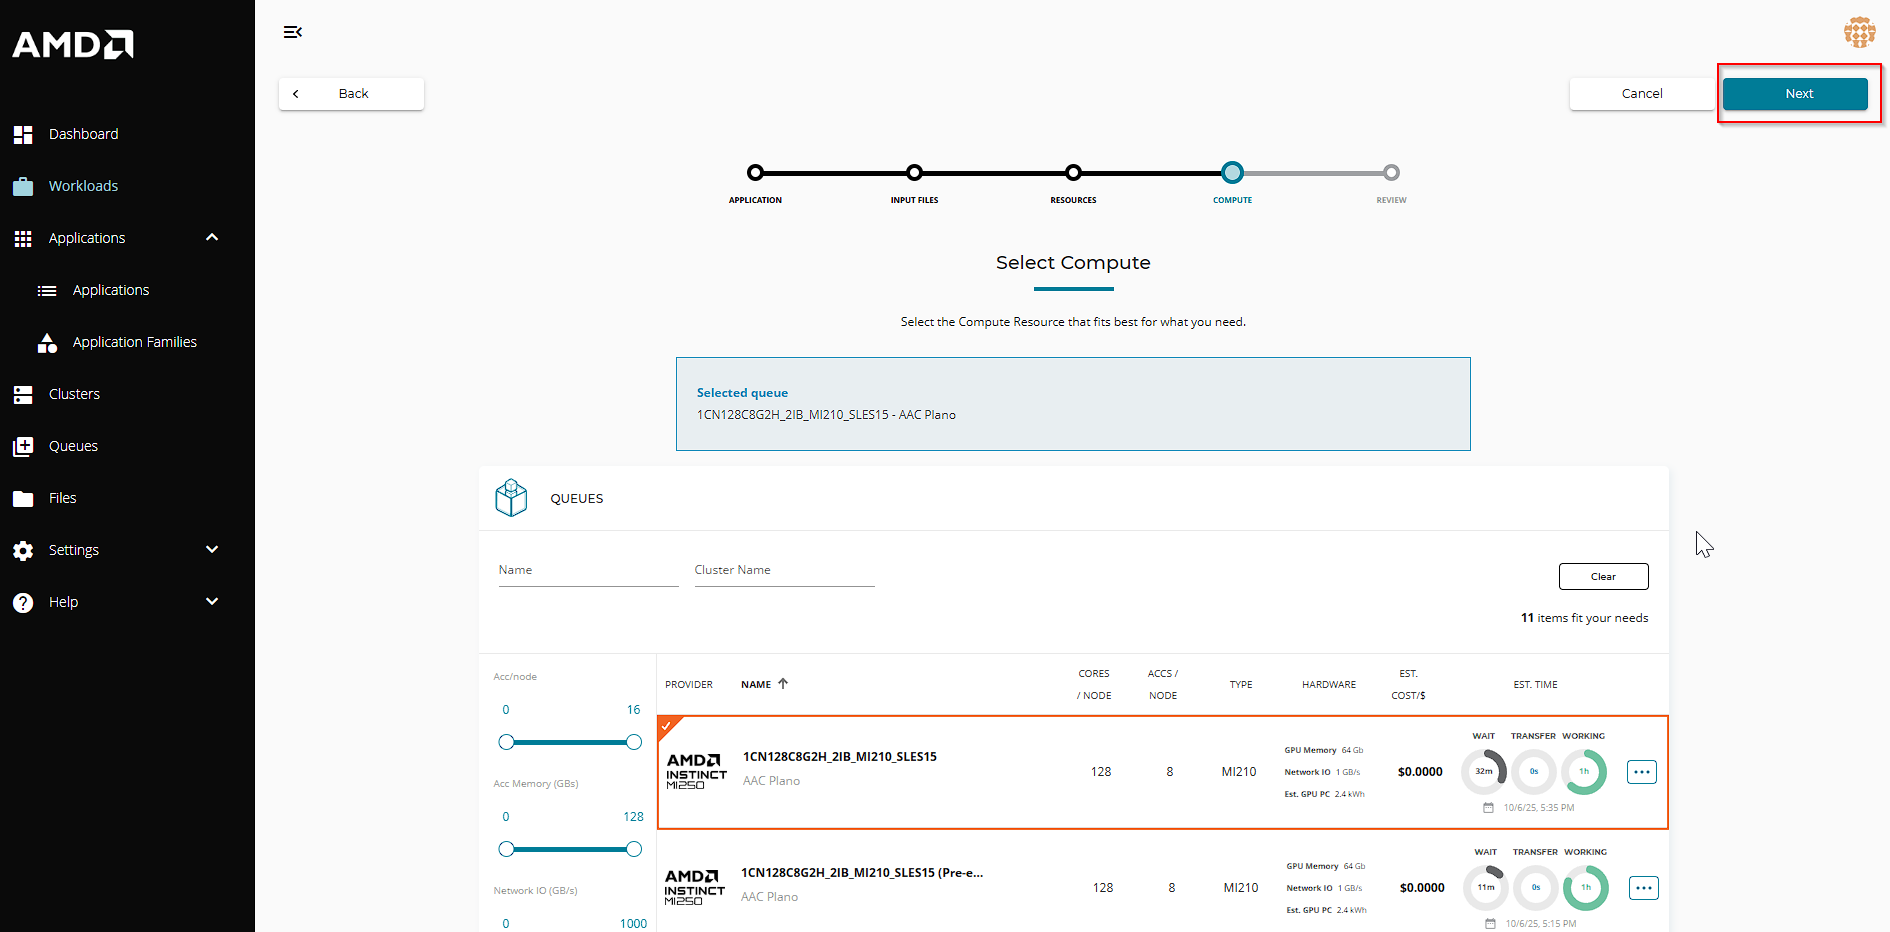
Task: Open the Files folder icon
Action: [x=23, y=498]
